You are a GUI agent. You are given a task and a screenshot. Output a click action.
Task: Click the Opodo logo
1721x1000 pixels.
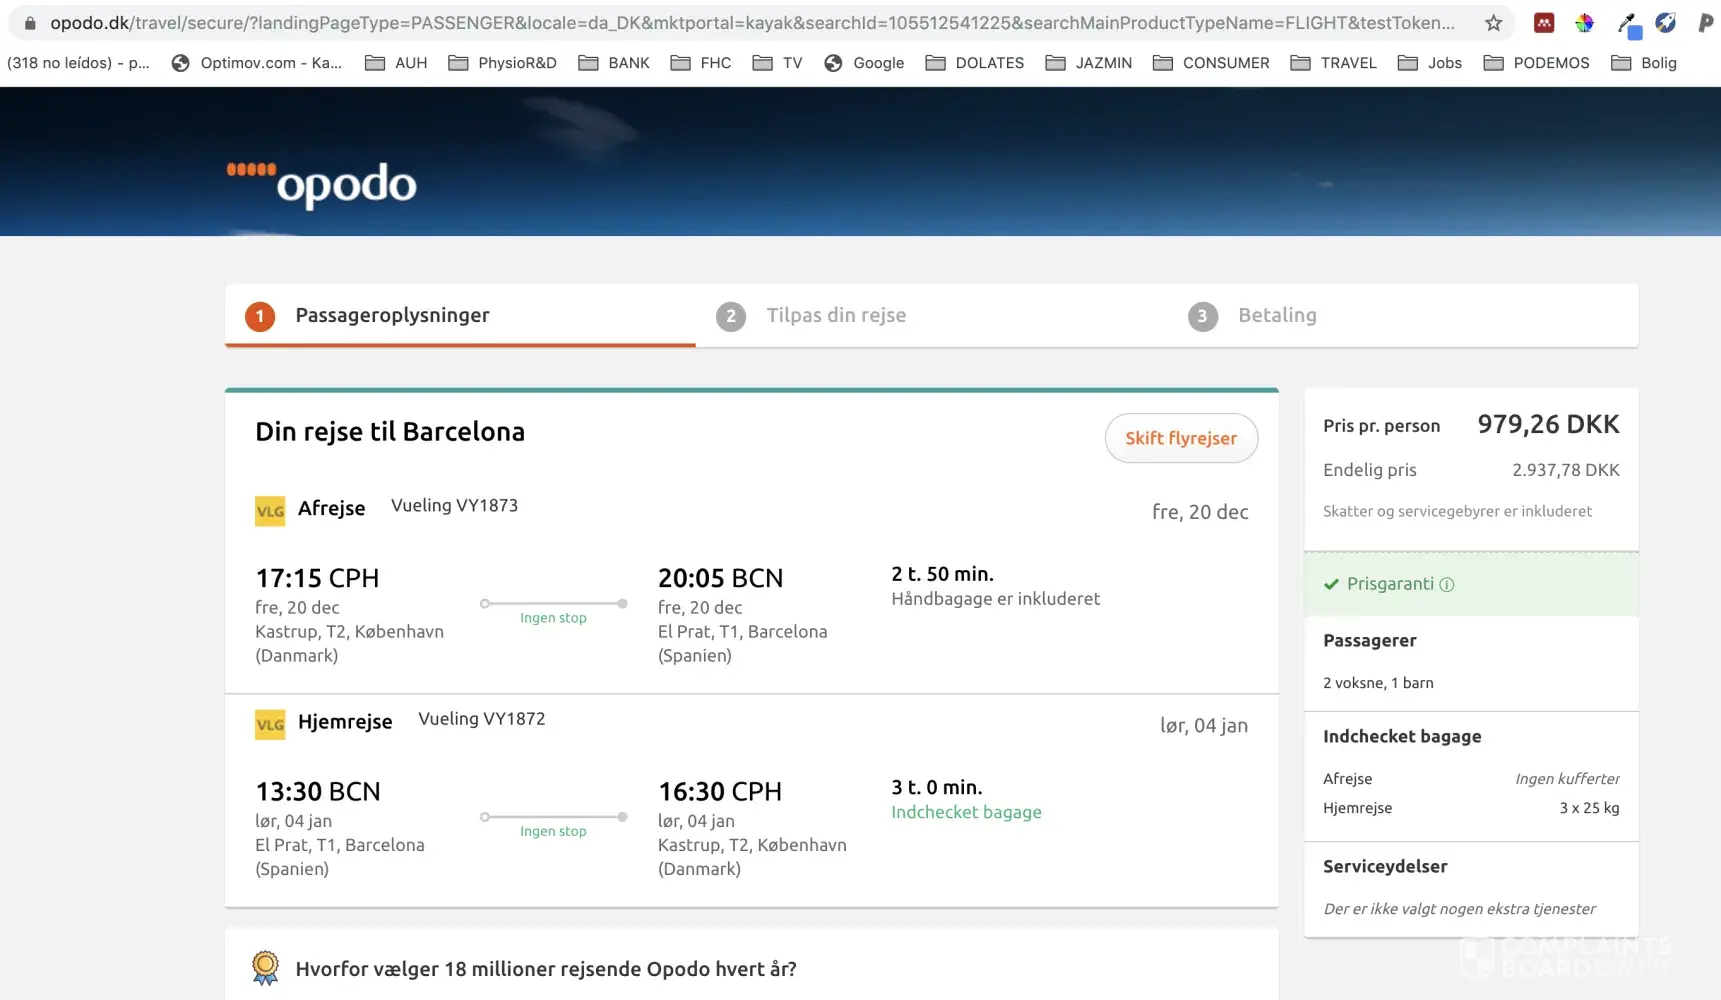tap(322, 183)
